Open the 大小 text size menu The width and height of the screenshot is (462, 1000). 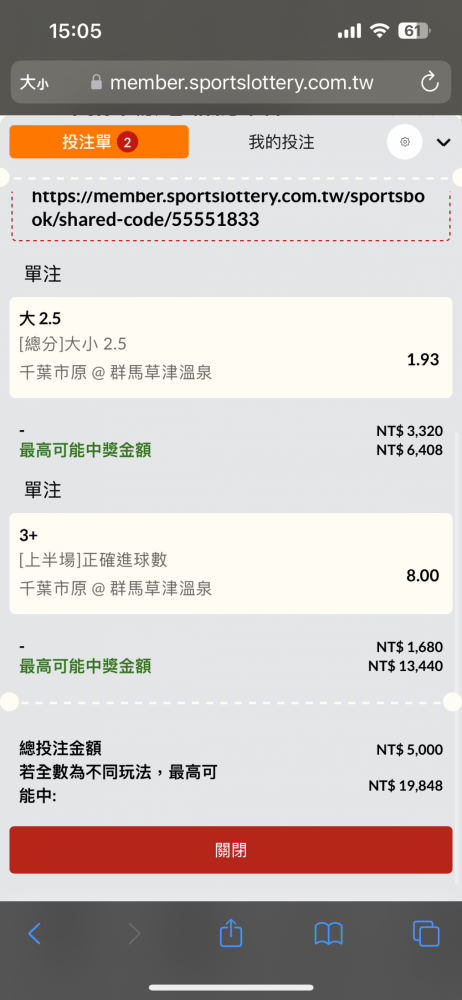34,82
